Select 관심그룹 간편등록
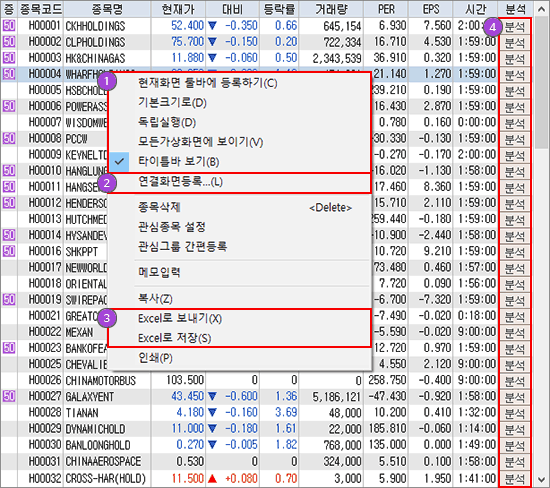Viewport: 550px width, 488px height. click(x=182, y=246)
